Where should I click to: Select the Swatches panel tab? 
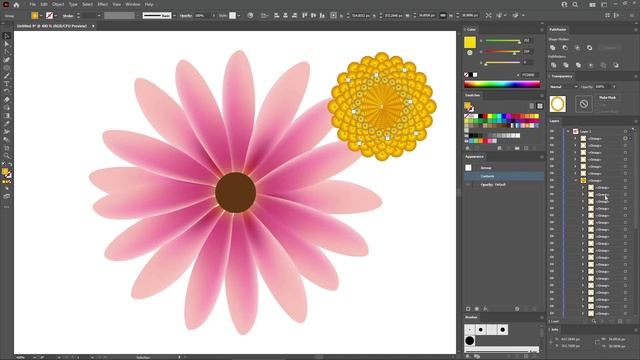coord(473,95)
